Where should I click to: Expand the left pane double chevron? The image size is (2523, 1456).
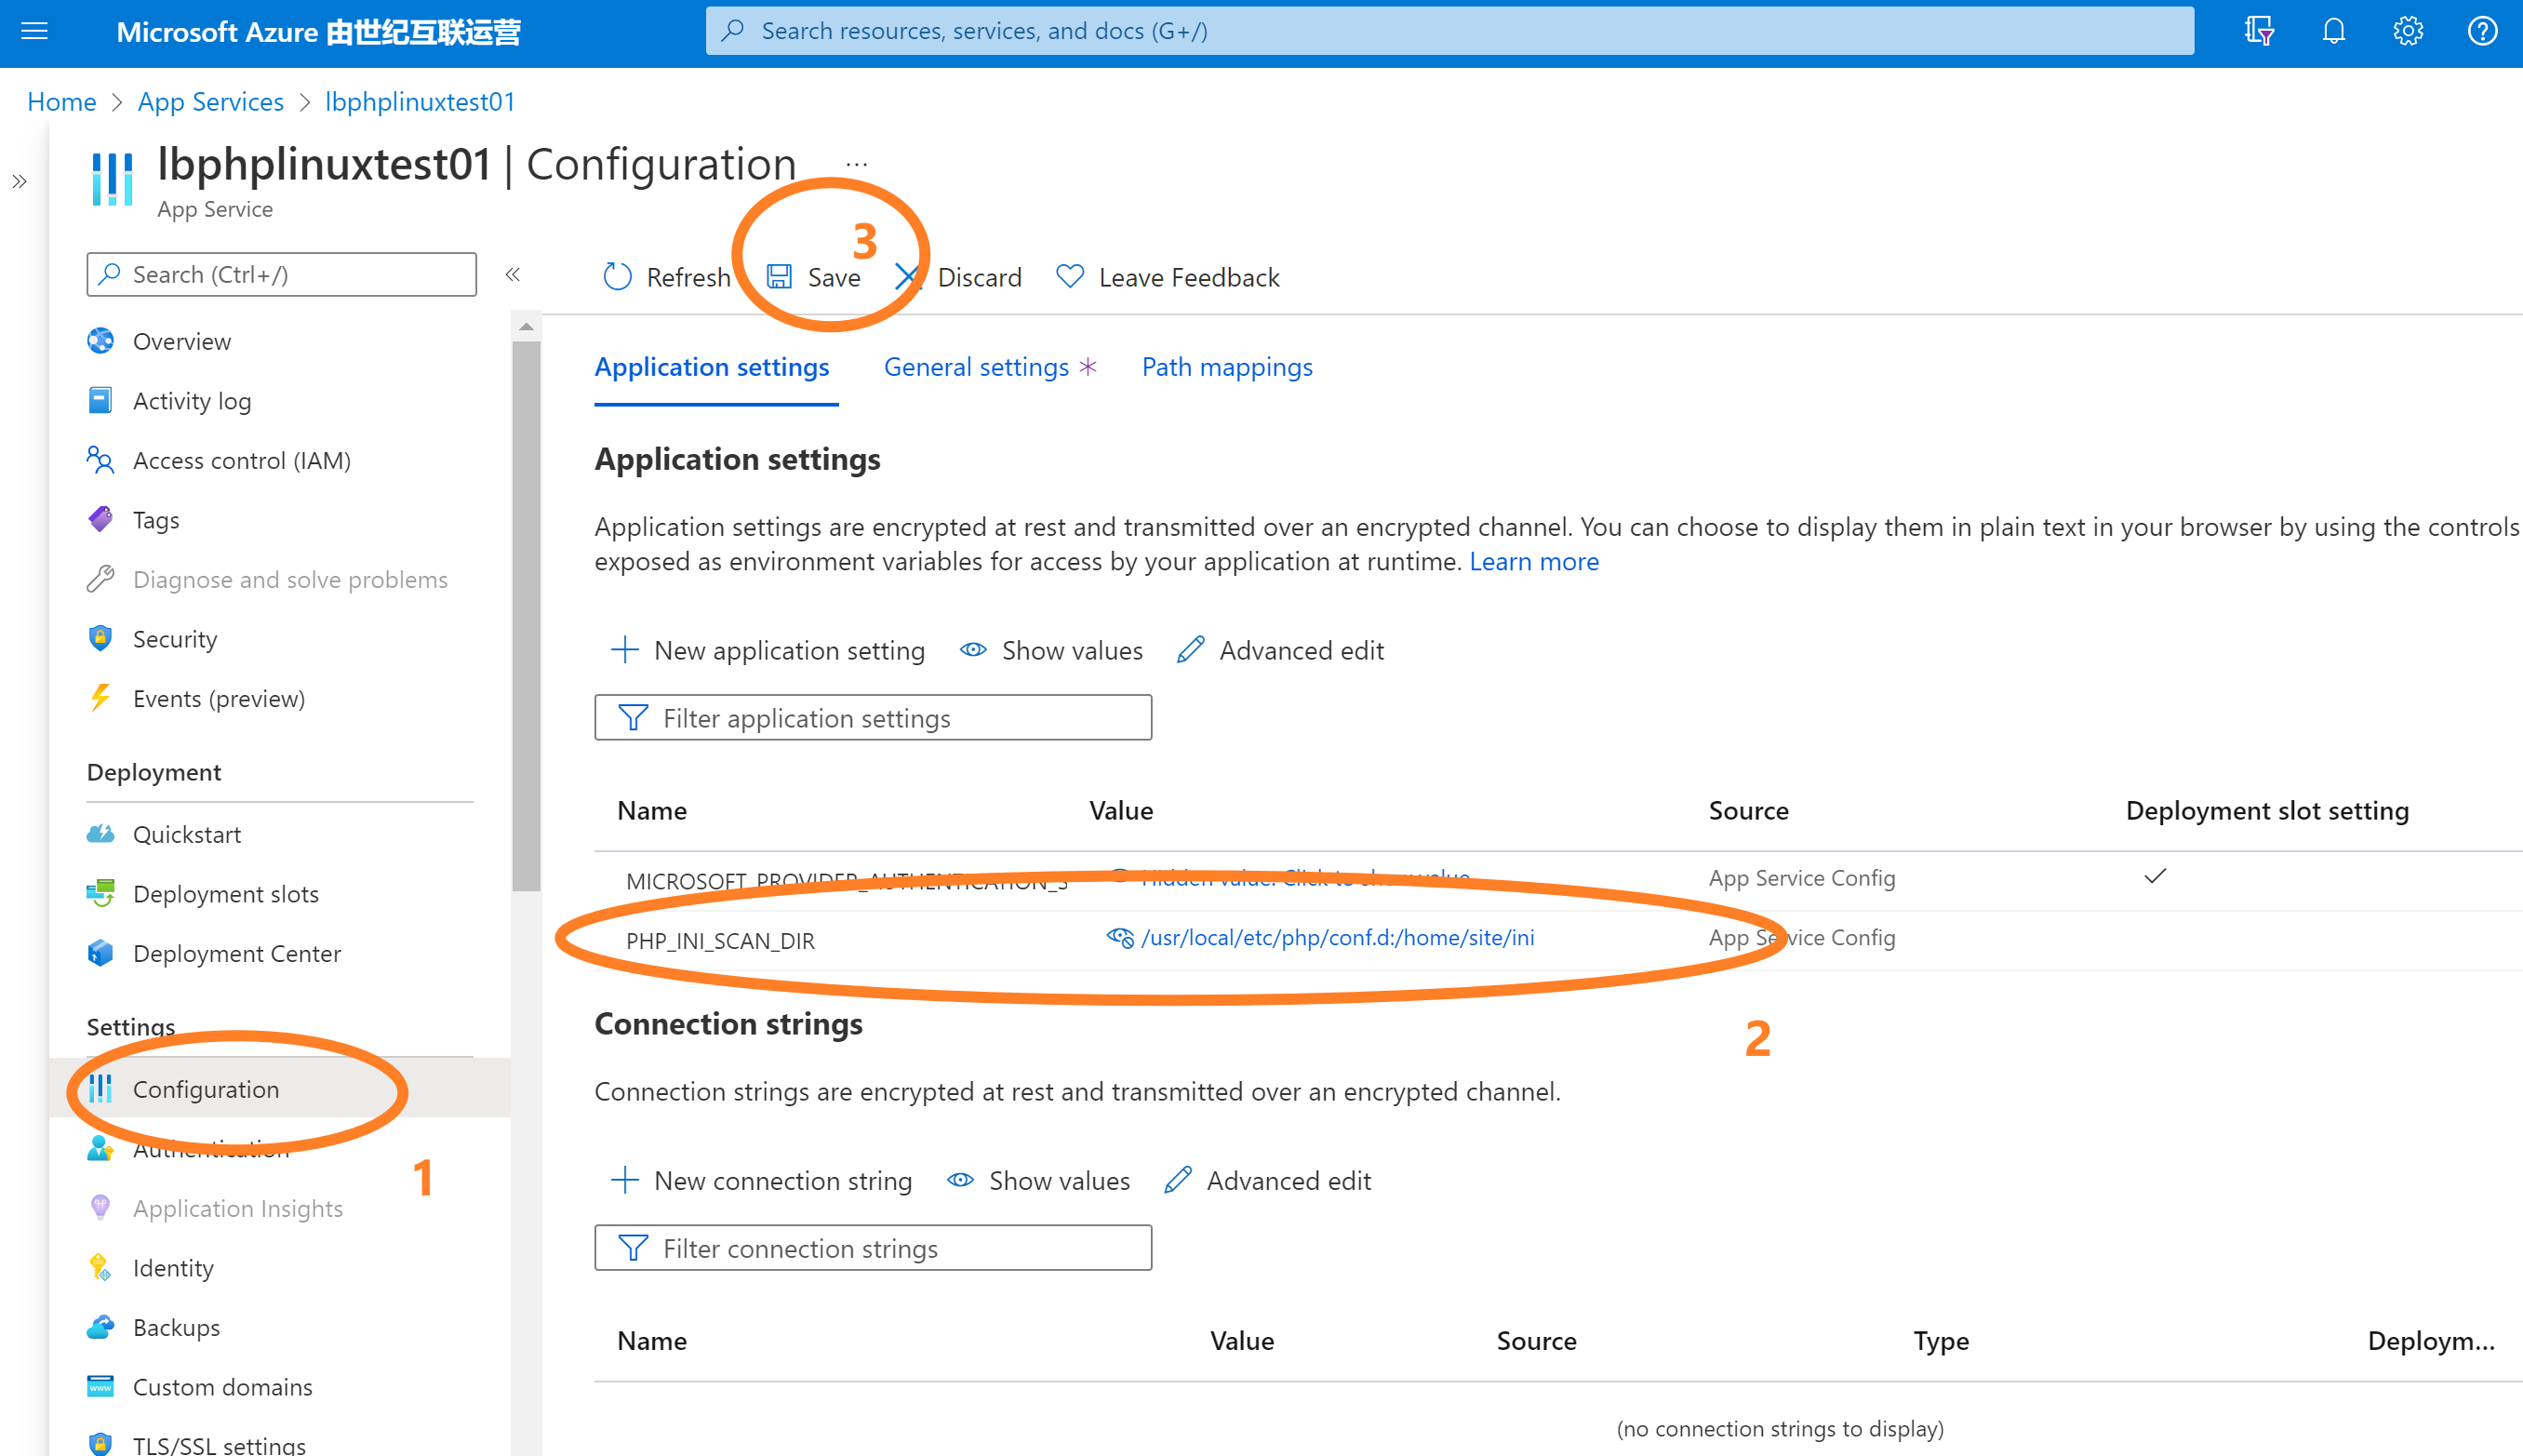click(x=19, y=181)
